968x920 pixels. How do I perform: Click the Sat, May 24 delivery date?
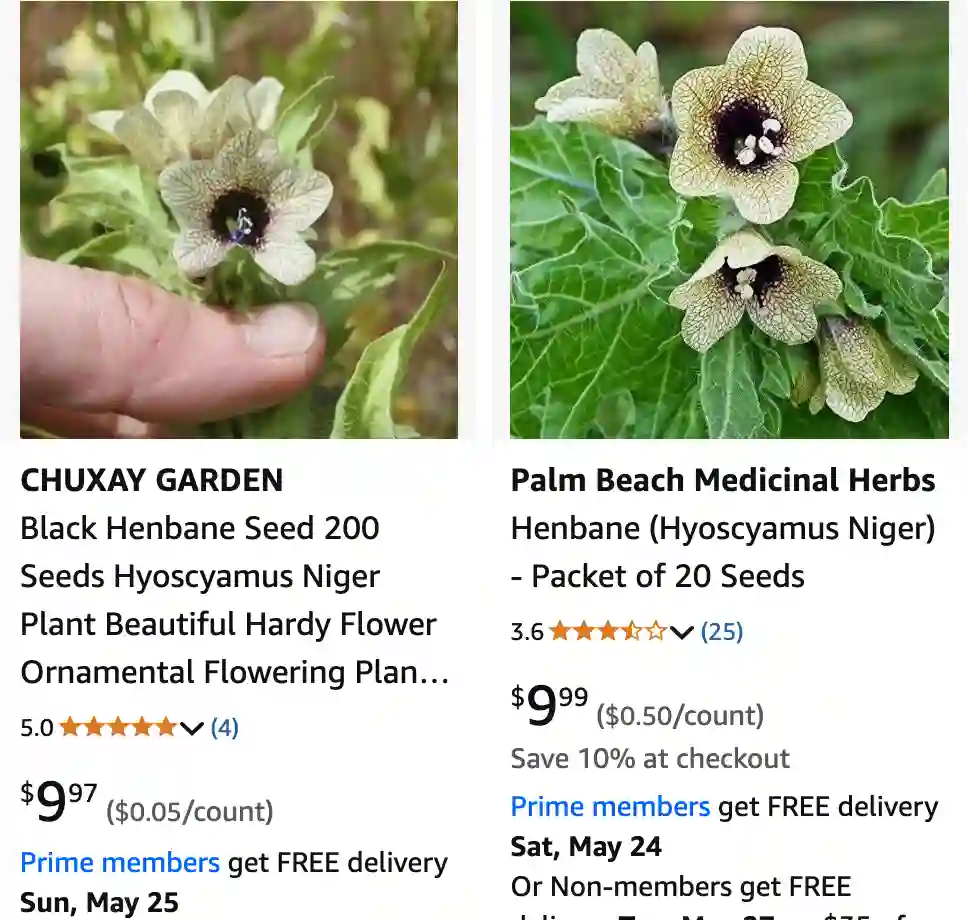pyautogui.click(x=586, y=847)
